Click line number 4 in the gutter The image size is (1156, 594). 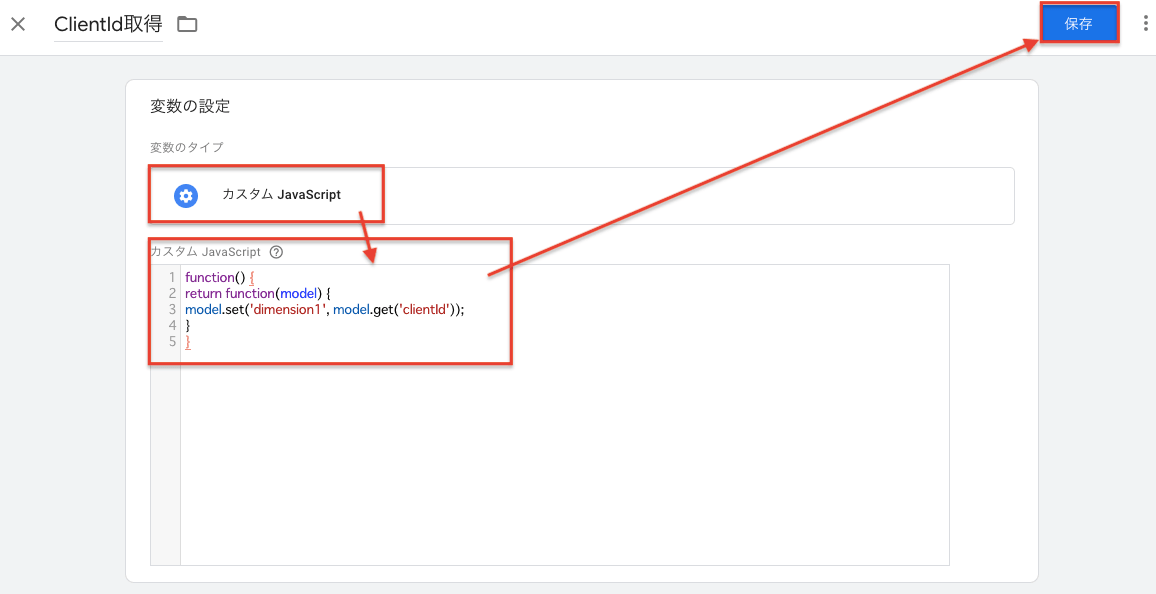click(173, 325)
